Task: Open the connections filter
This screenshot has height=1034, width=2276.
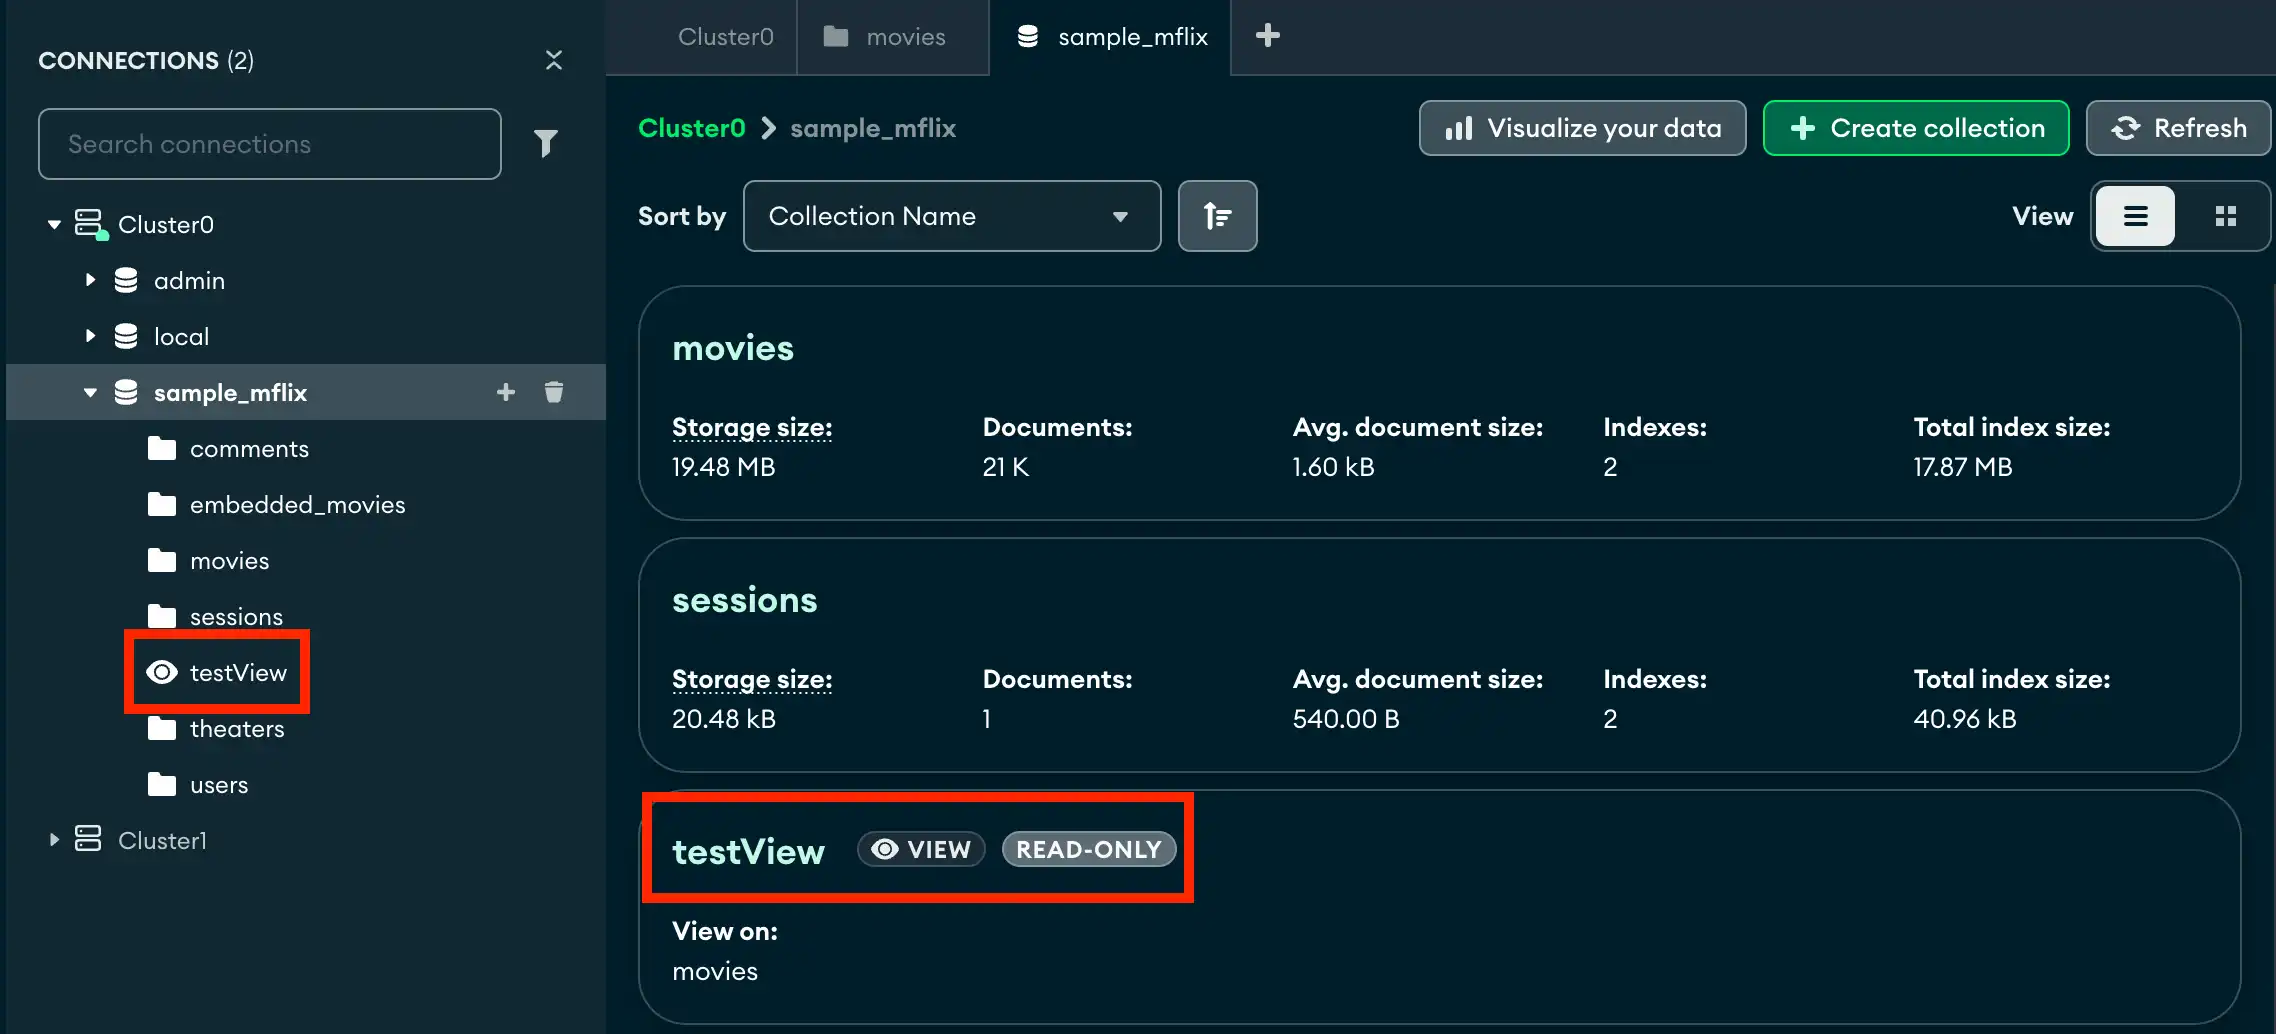Action: (x=547, y=143)
